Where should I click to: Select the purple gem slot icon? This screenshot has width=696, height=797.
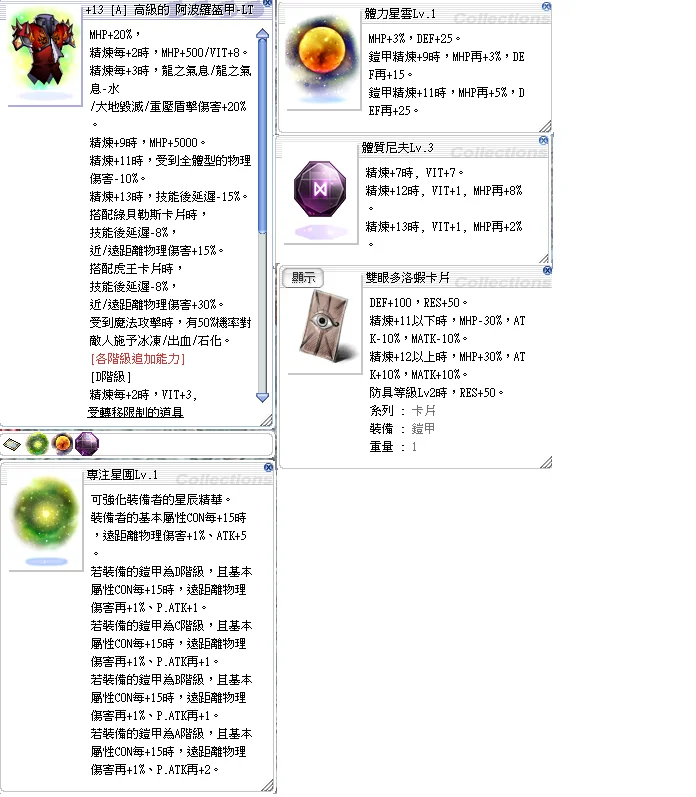click(x=87, y=444)
